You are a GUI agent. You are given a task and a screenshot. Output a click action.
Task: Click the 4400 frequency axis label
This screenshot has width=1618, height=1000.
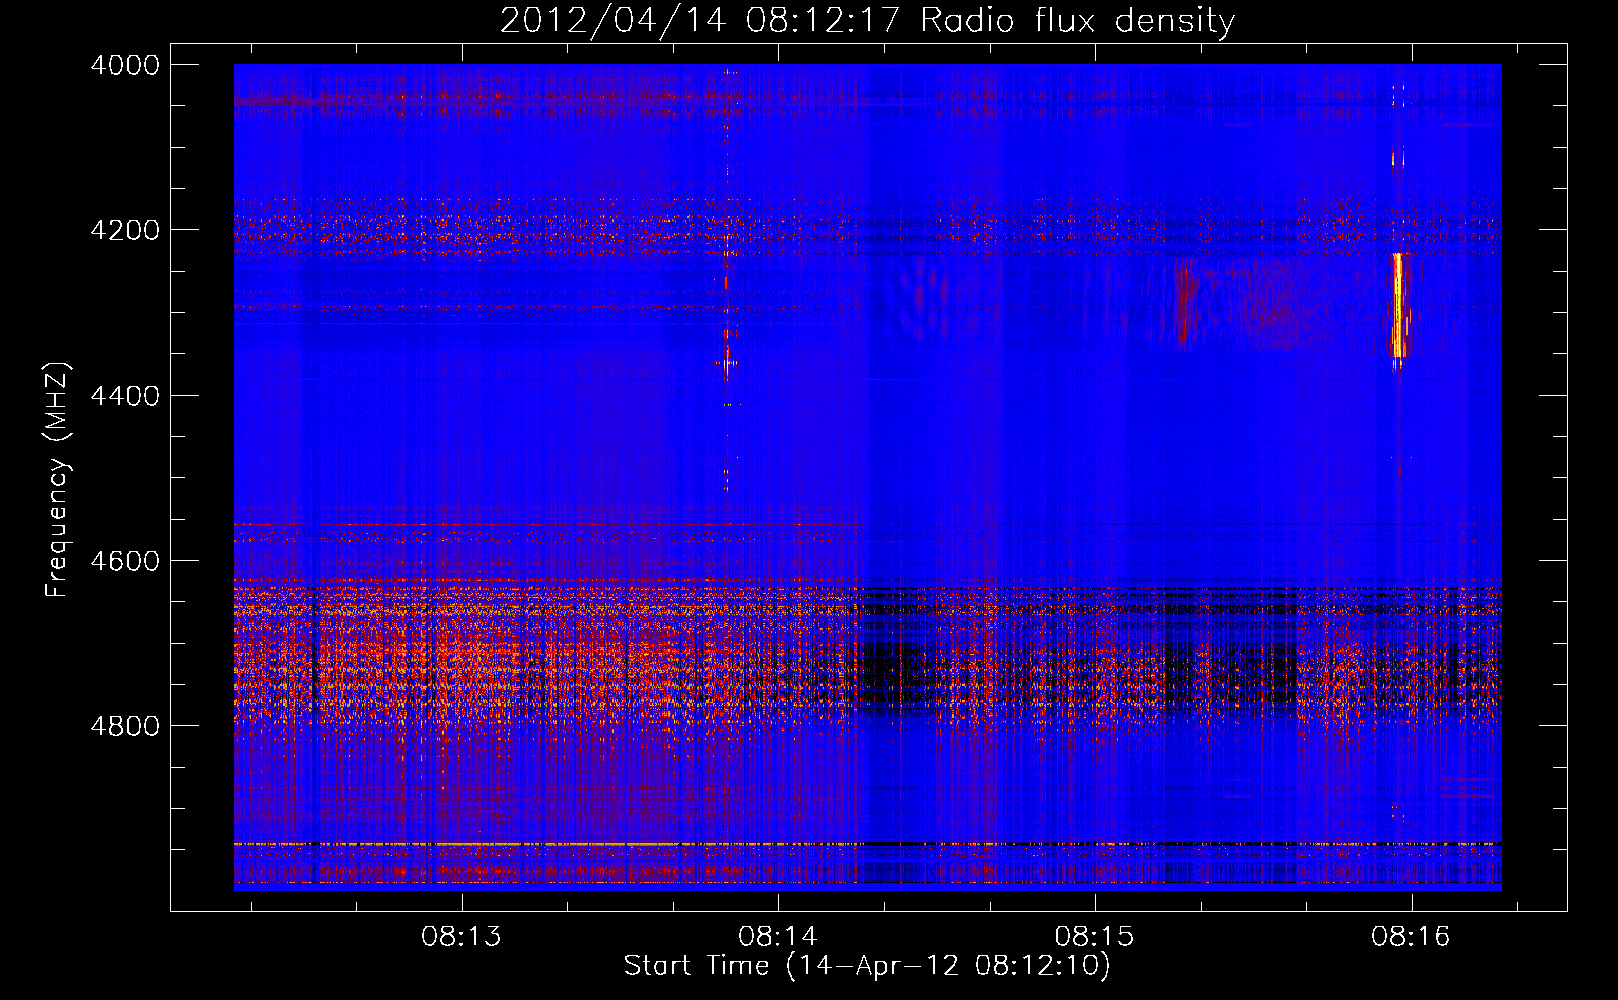(125, 396)
